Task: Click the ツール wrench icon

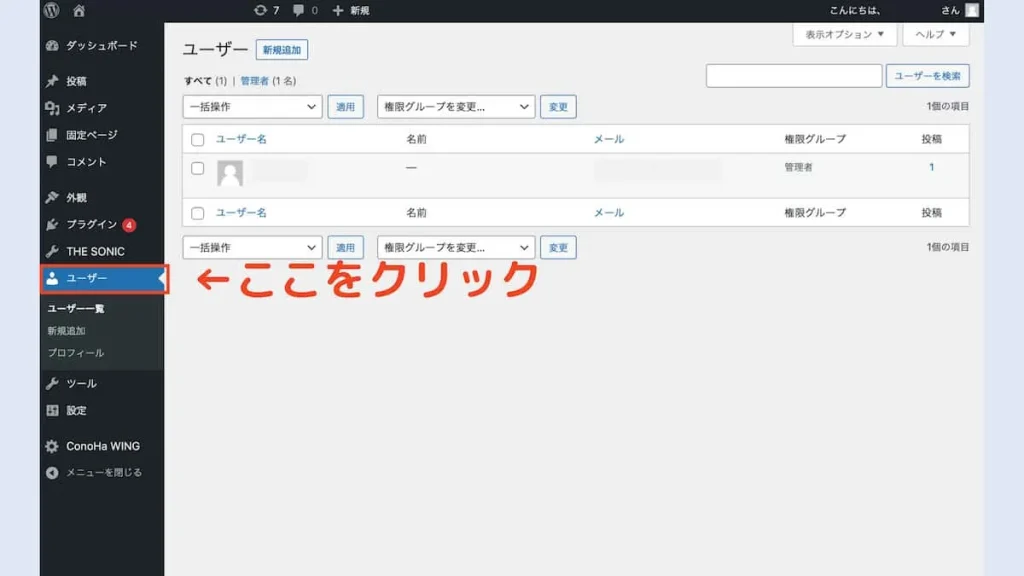Action: click(52, 383)
